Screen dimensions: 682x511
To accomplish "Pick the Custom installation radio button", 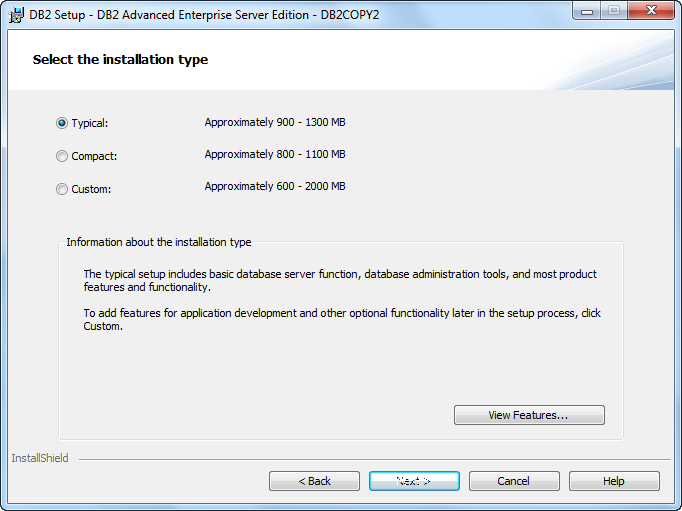I will pyautogui.click(x=62, y=189).
